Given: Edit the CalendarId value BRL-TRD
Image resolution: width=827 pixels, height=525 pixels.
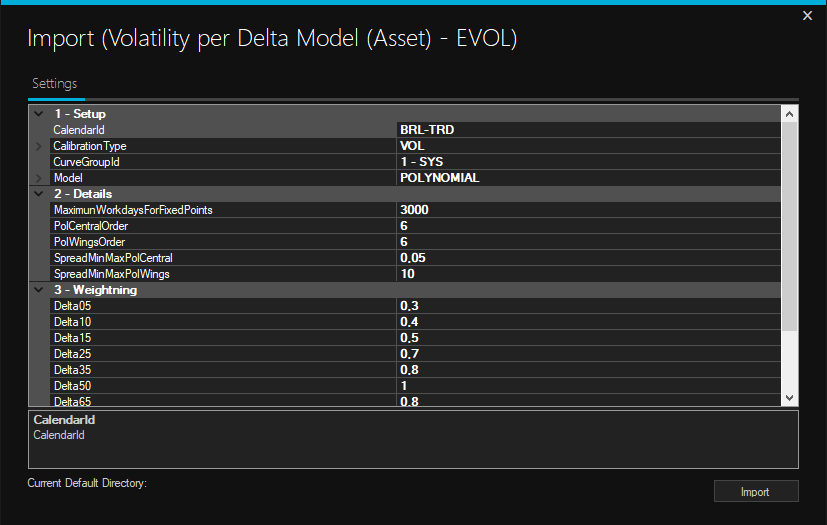Looking at the screenshot, I should [x=587, y=130].
